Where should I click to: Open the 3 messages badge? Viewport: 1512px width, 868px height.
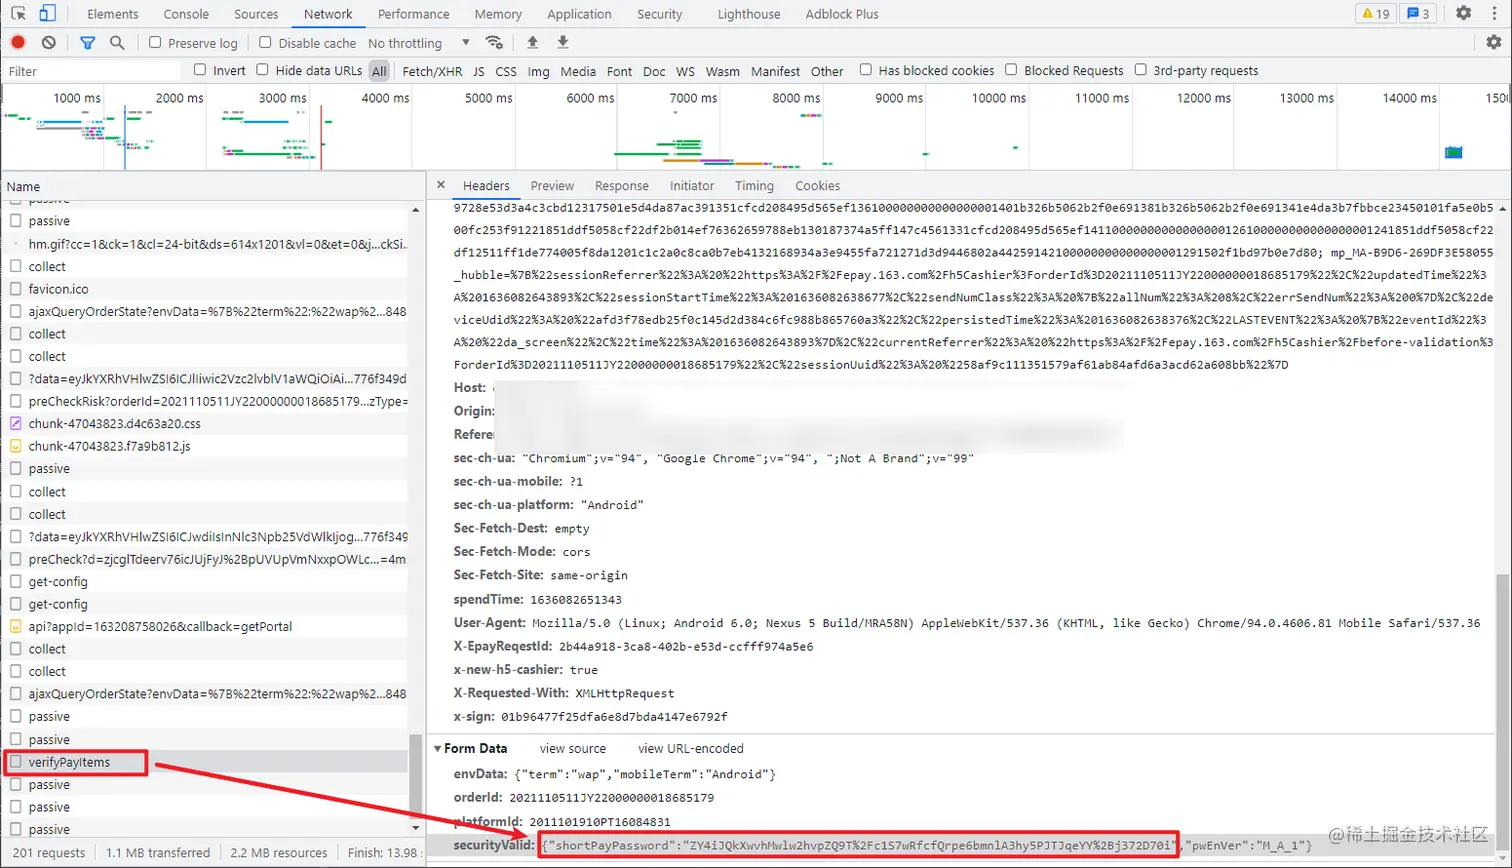(x=1419, y=14)
